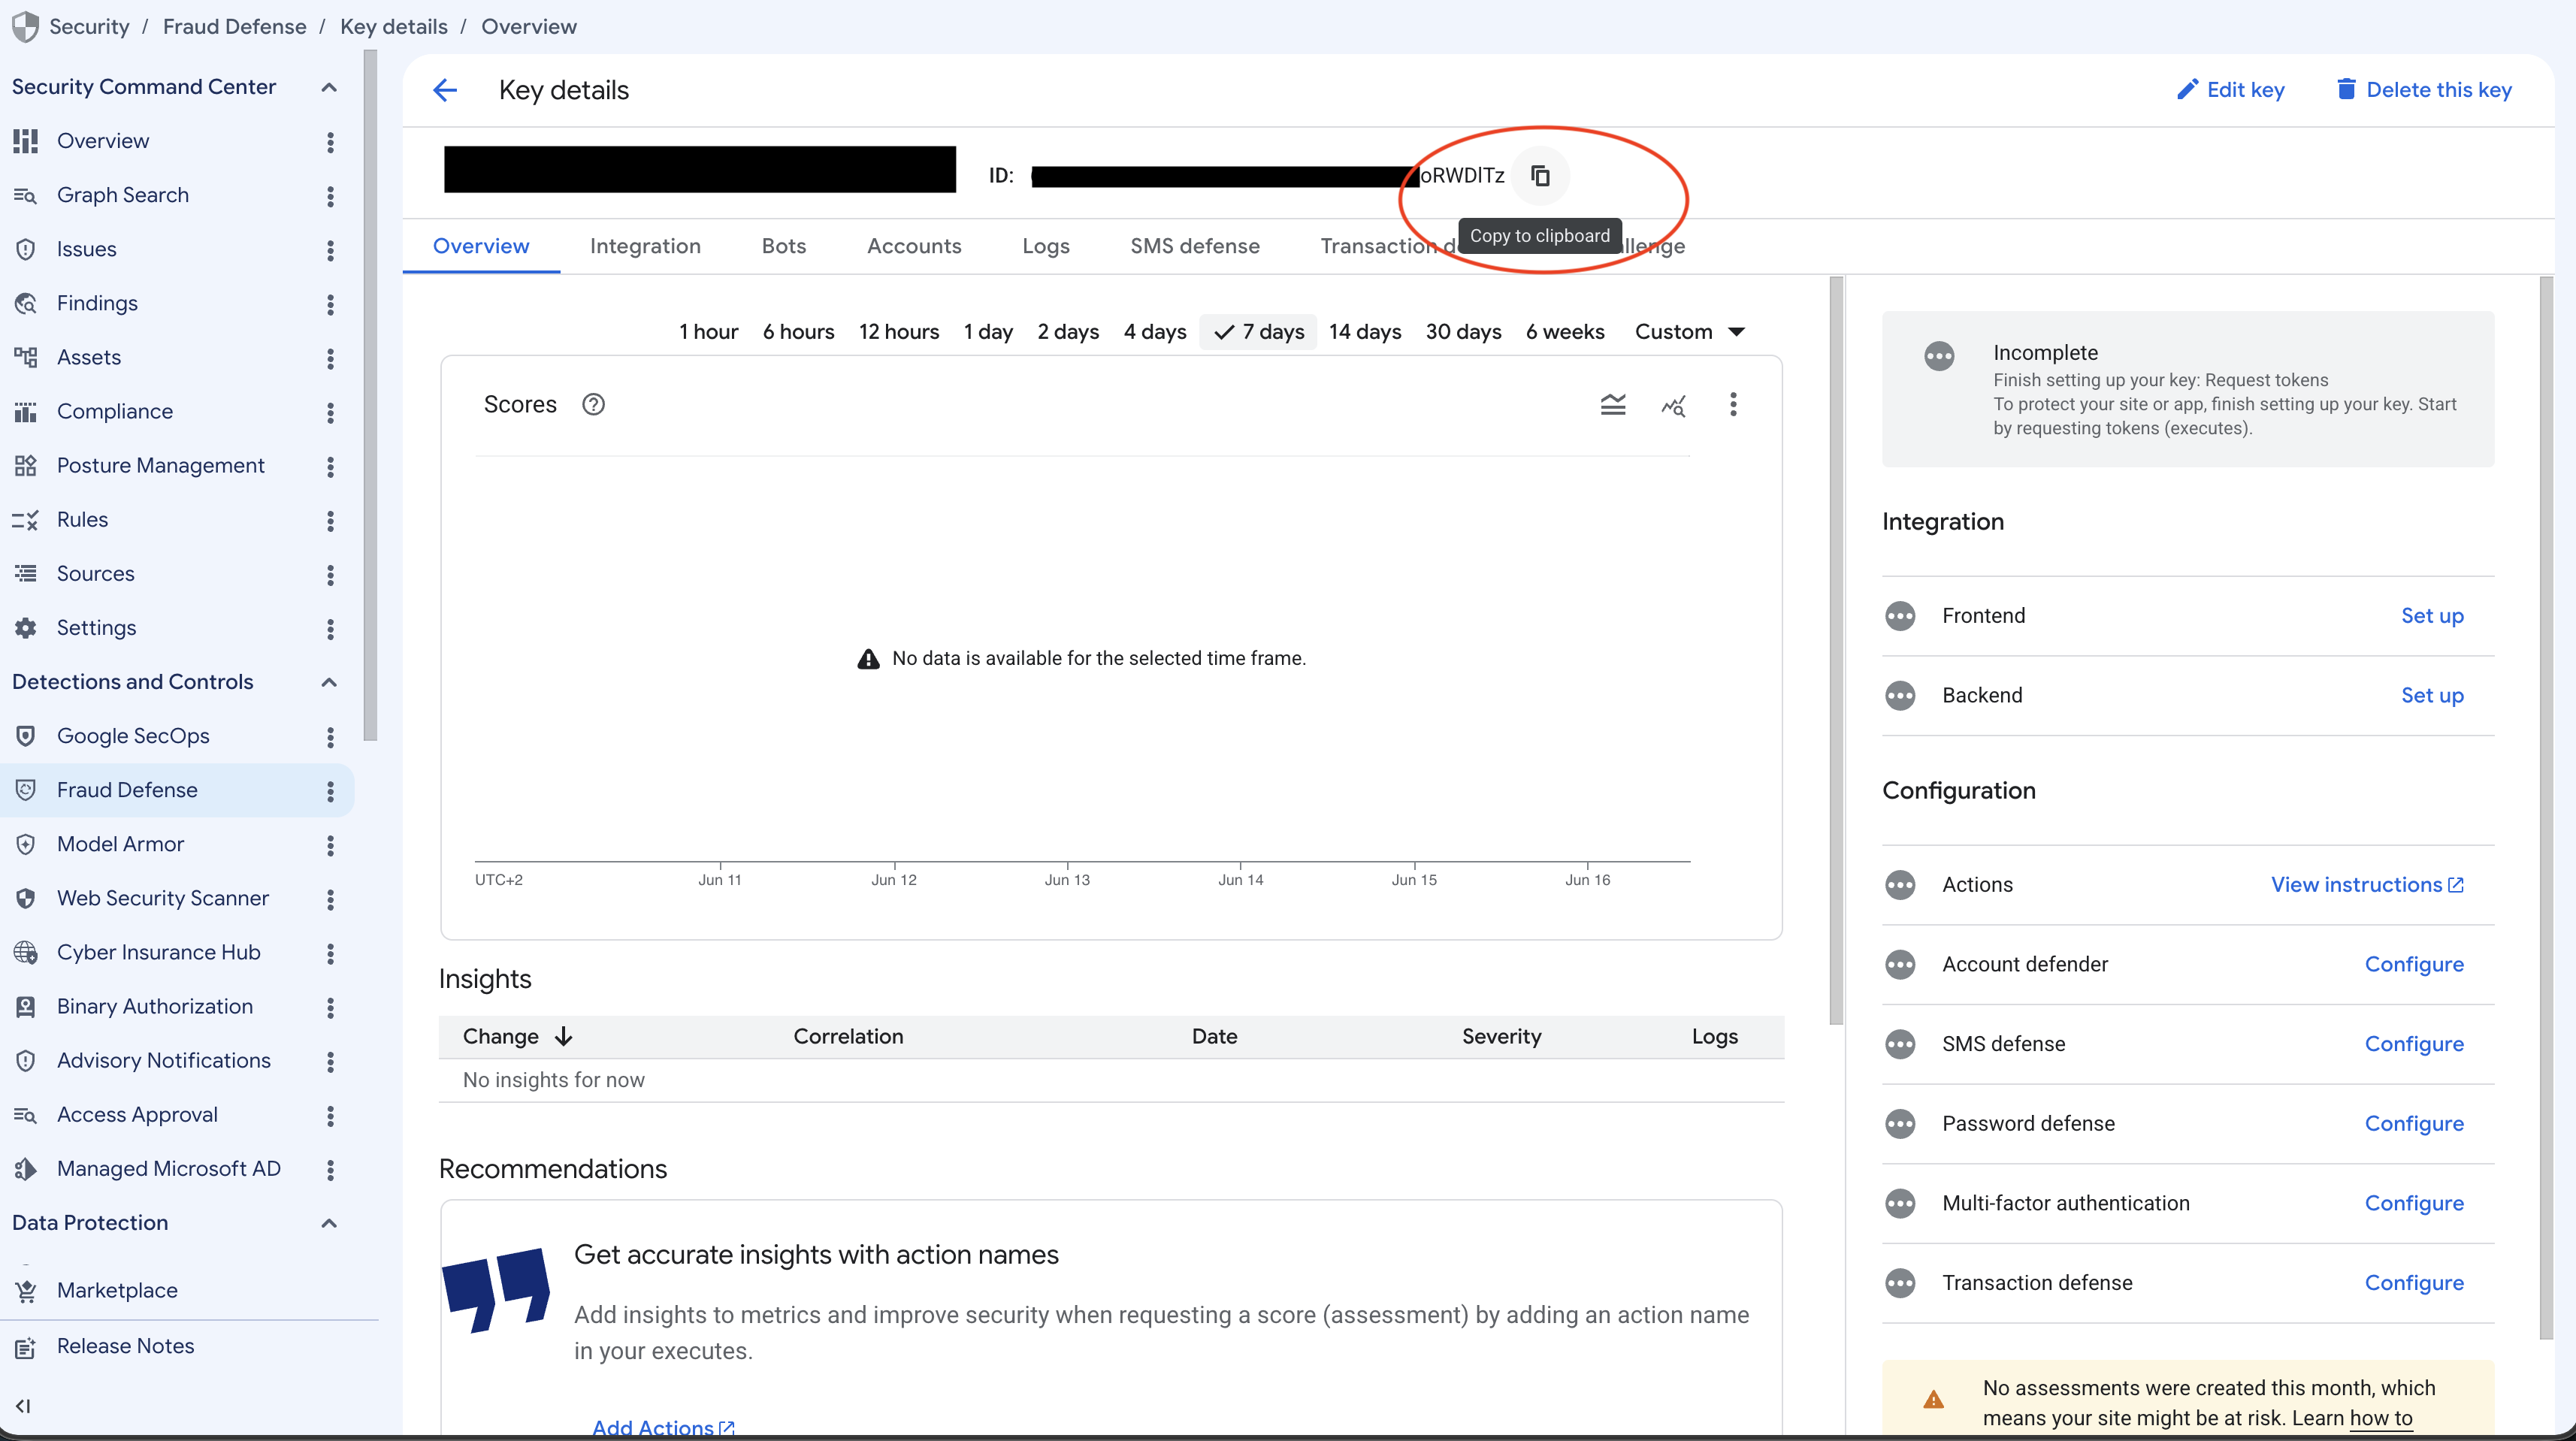Screen dimensions: 2576x1441
Task: Collapse the Security Command Center section
Action: point(329,87)
